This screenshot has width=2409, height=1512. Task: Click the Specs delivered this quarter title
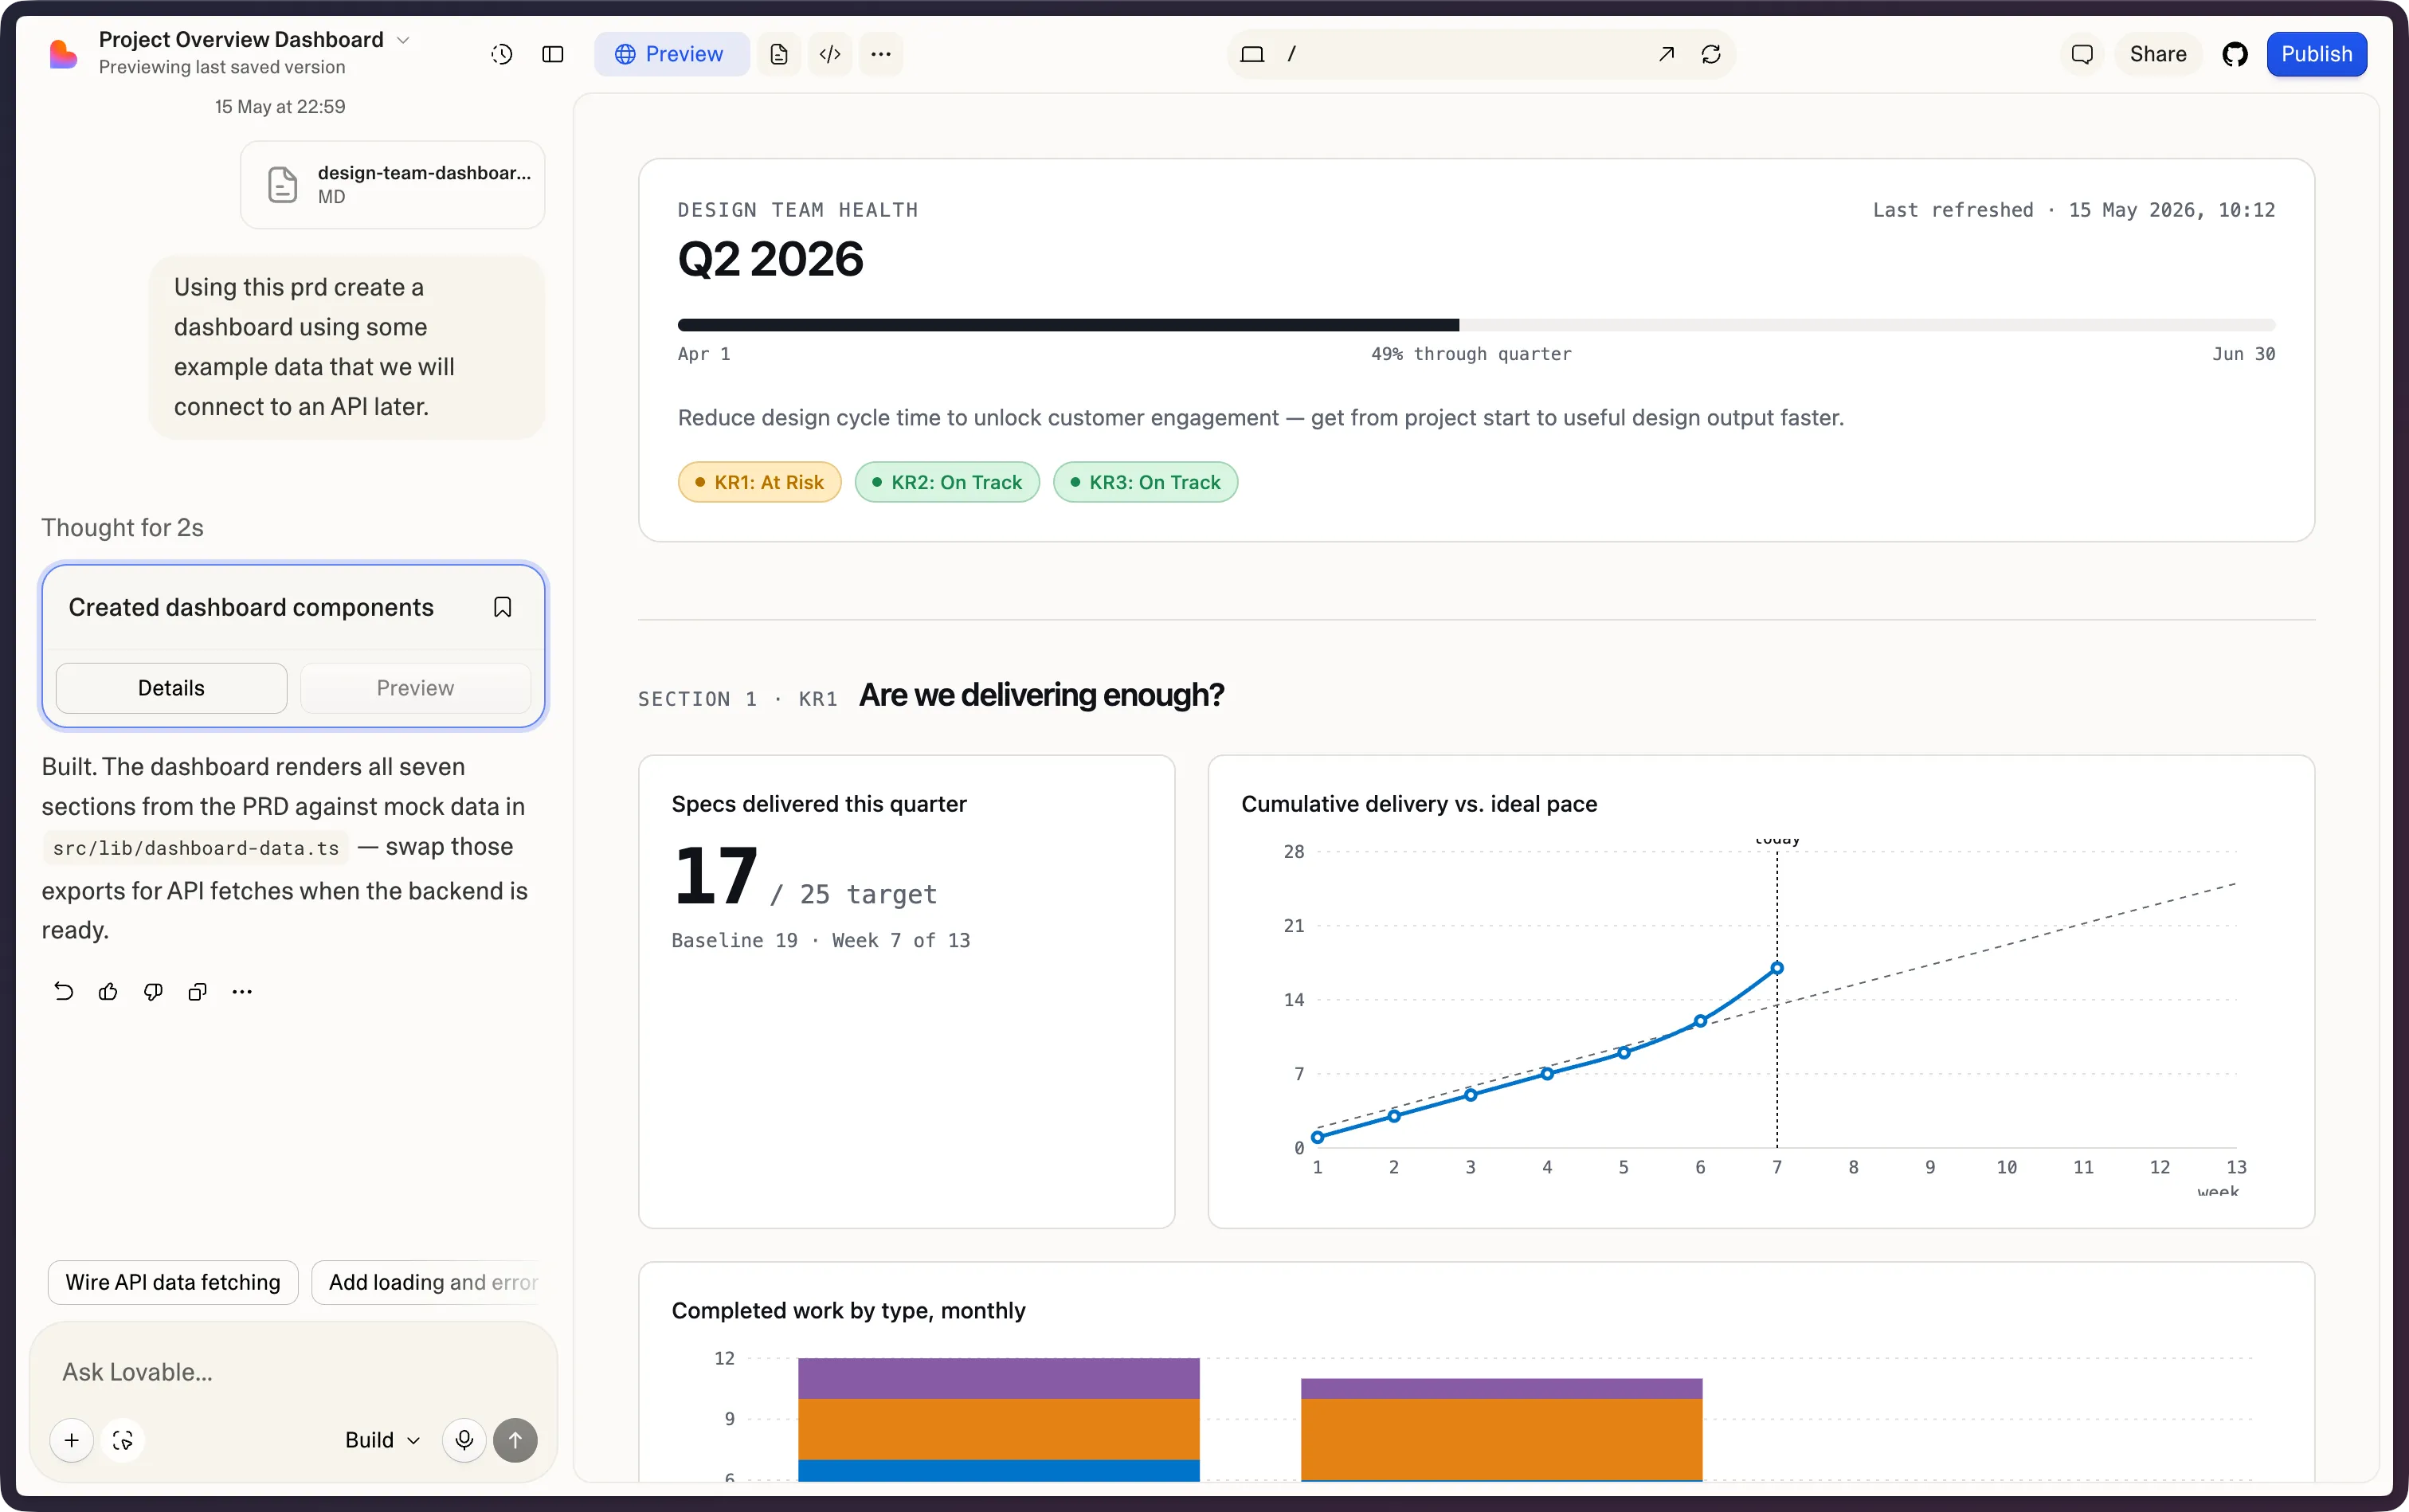coord(818,804)
